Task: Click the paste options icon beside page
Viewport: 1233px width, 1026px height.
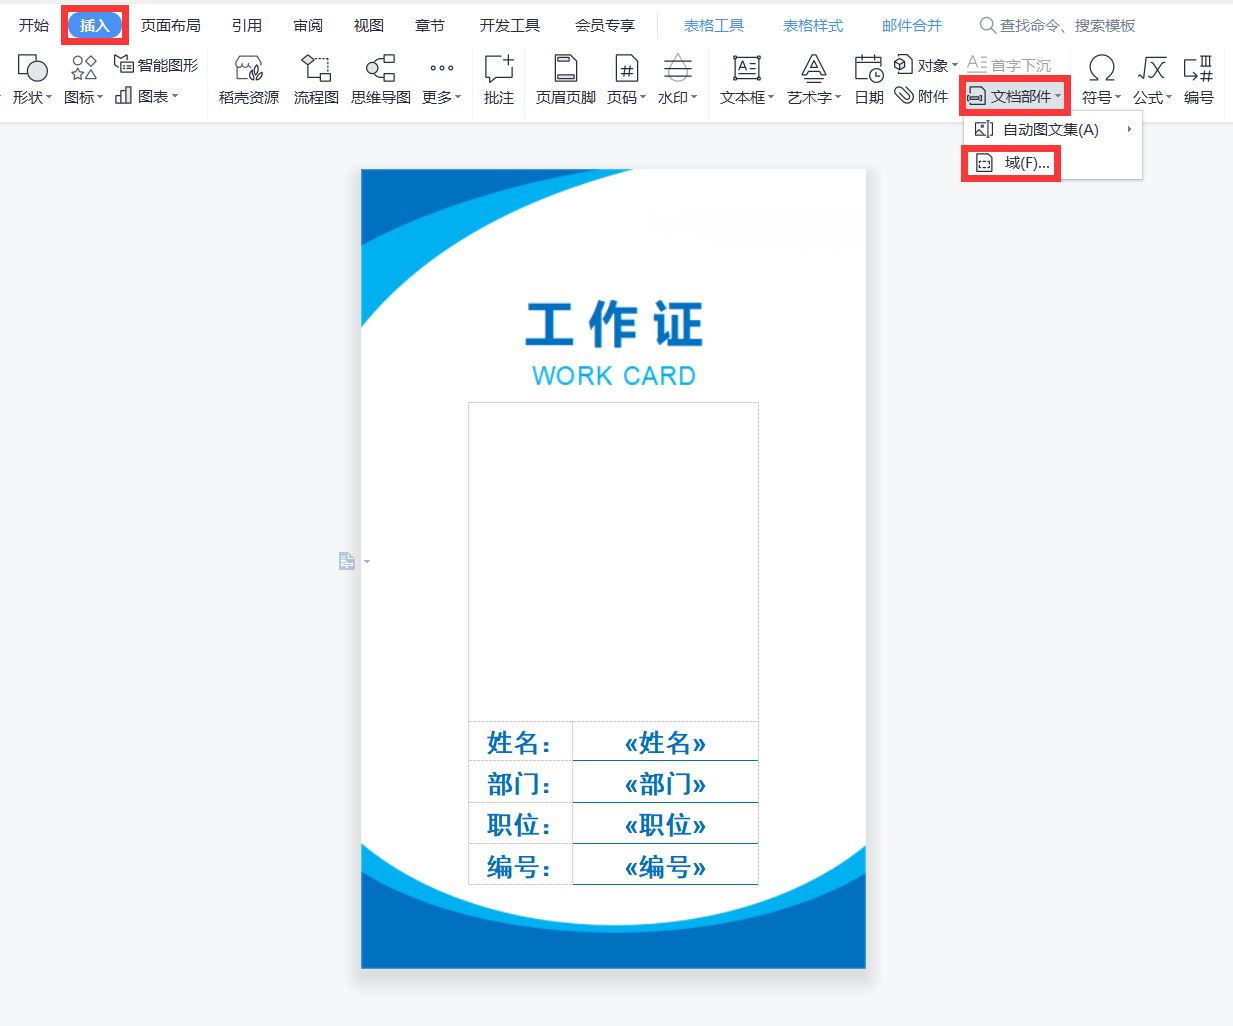Action: [347, 561]
